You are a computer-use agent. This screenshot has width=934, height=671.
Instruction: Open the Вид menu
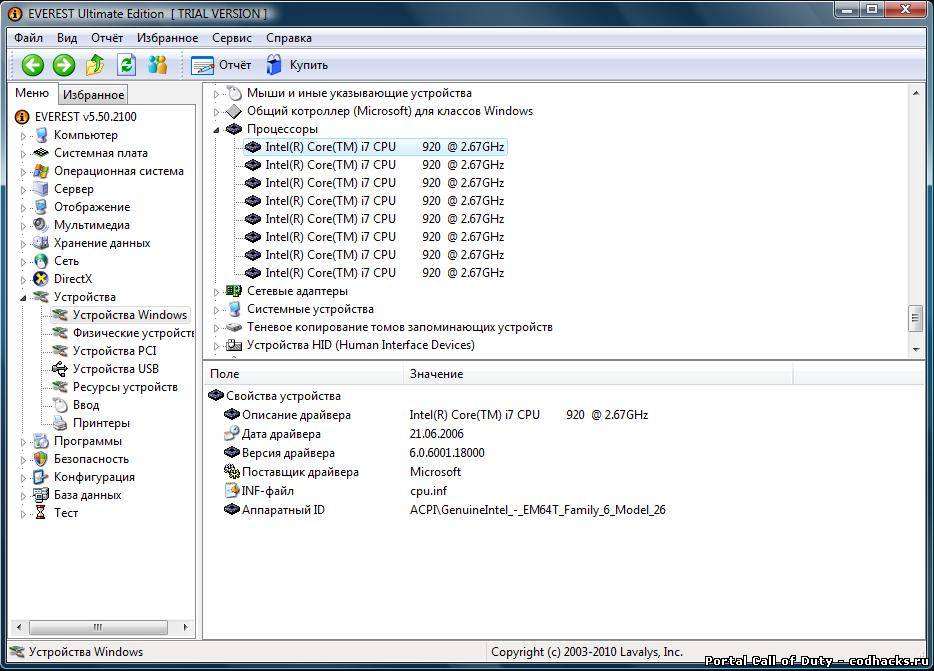(x=67, y=38)
